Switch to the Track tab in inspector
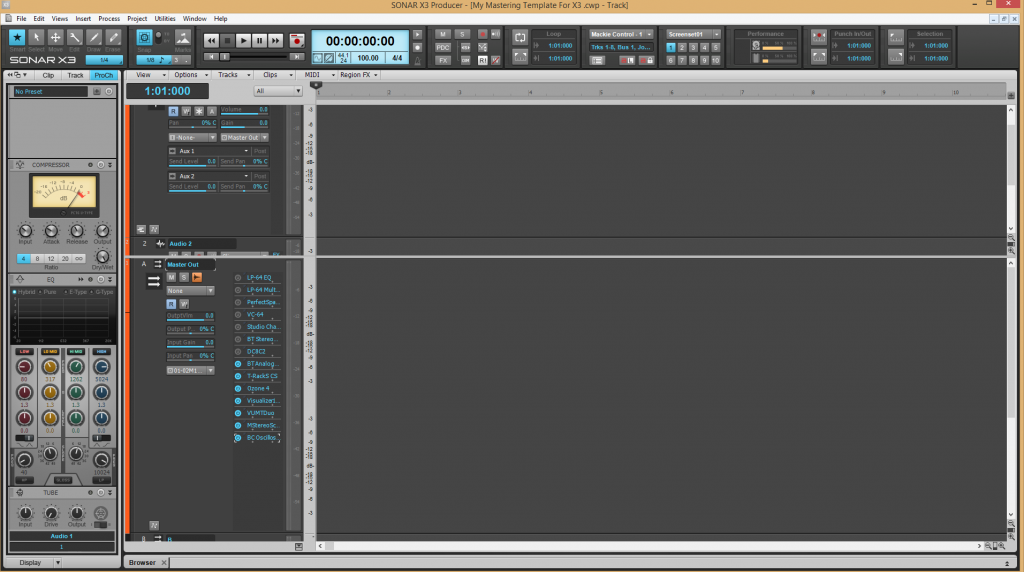The height and width of the screenshot is (572, 1024). 75,75
